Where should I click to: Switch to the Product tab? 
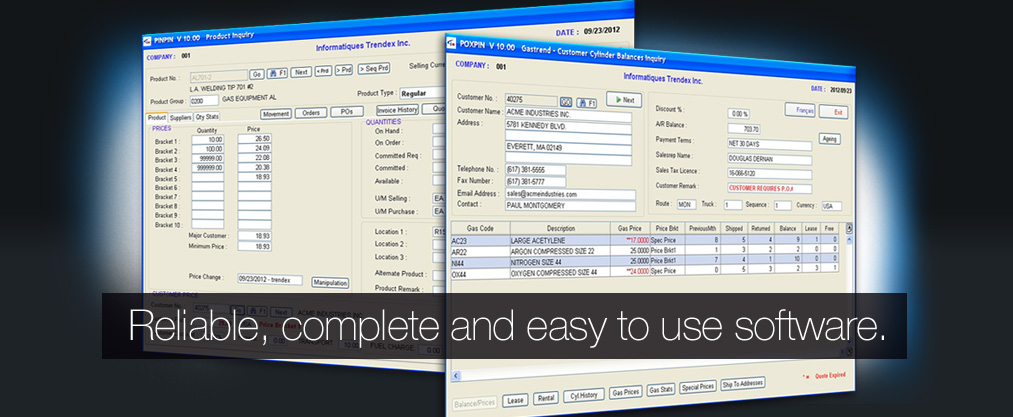coord(157,118)
